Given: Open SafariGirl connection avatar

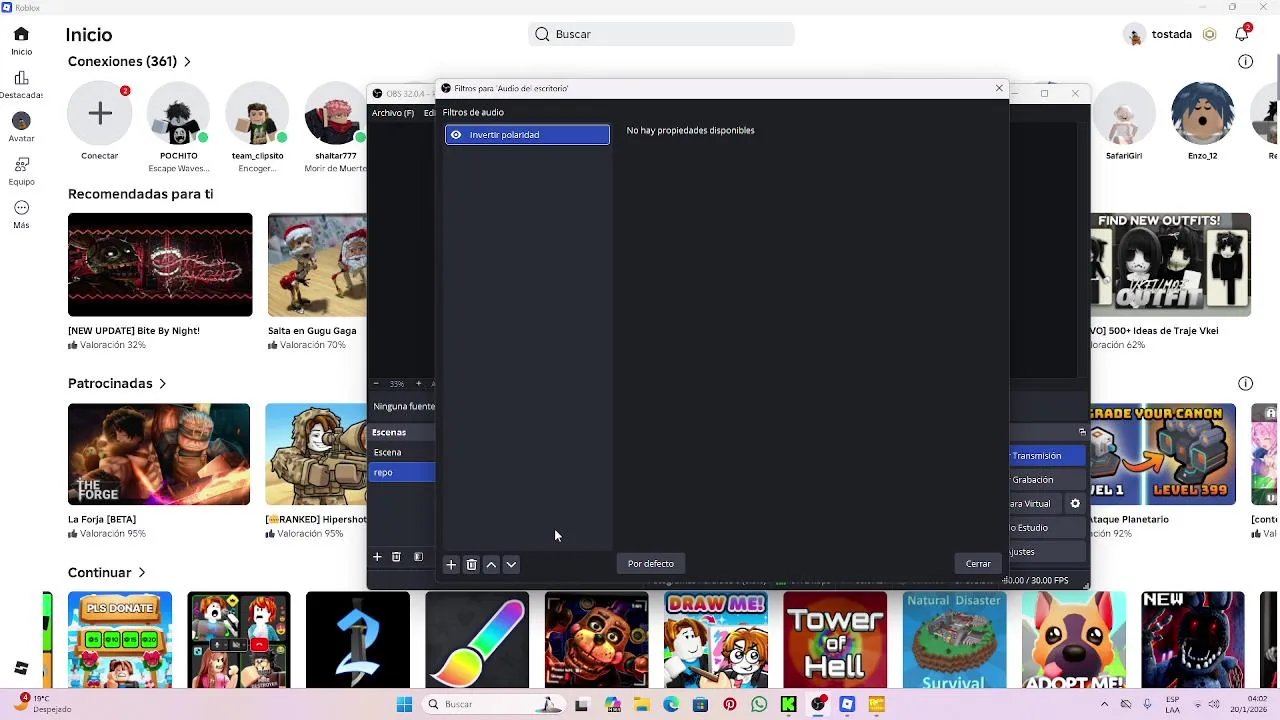Looking at the screenshot, I should [x=1124, y=114].
